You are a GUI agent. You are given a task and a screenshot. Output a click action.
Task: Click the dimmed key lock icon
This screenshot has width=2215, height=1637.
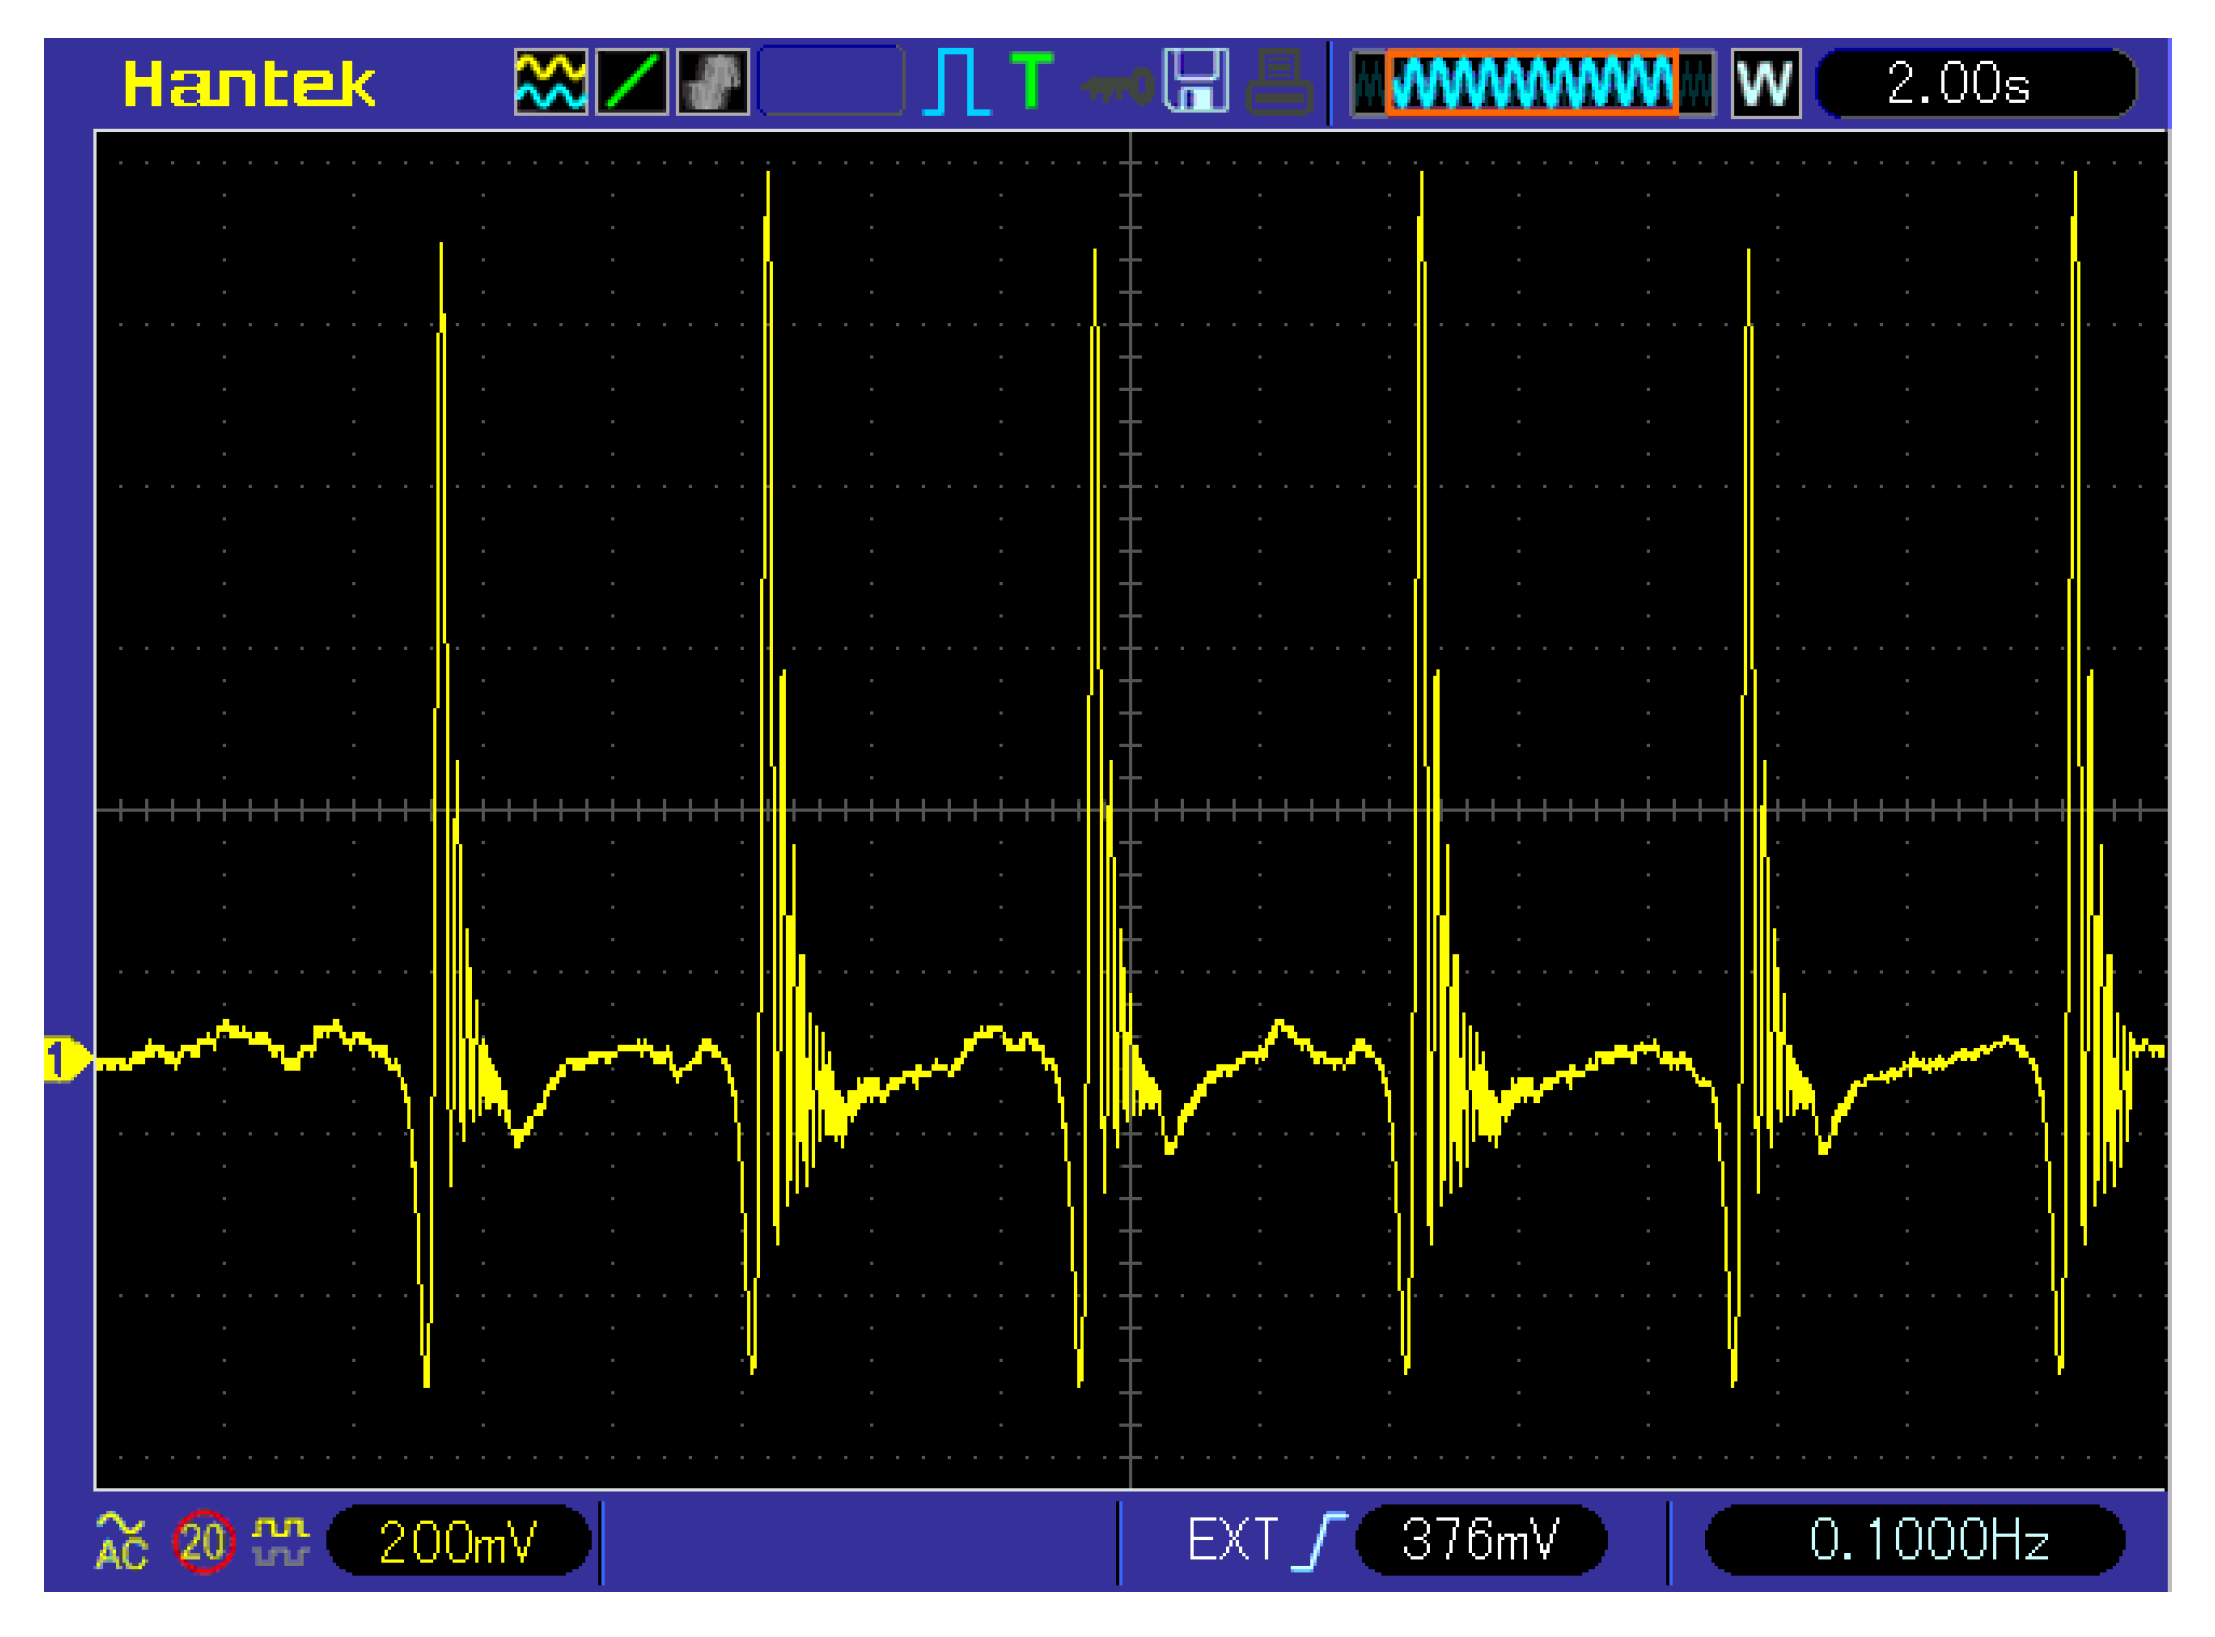[1117, 87]
